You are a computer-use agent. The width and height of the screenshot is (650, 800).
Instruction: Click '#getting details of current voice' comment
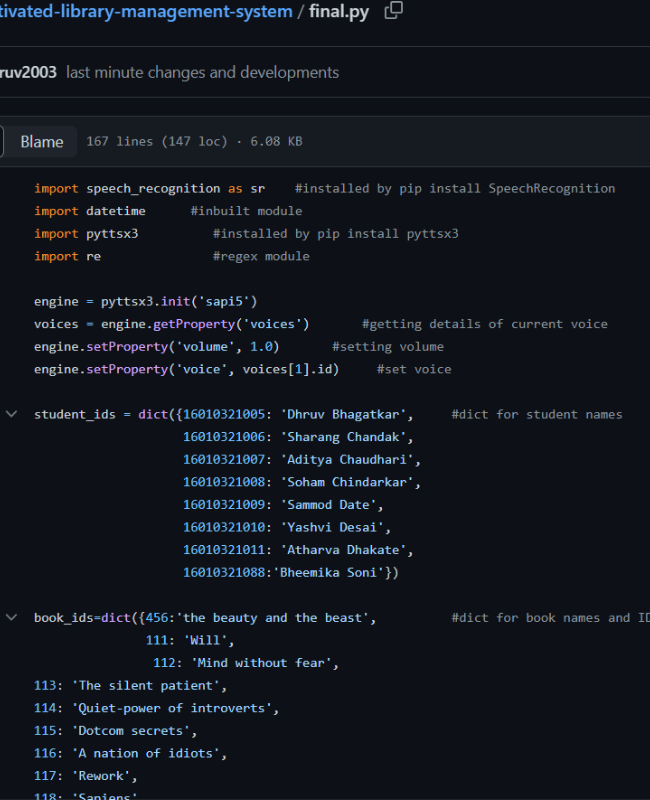coord(485,324)
